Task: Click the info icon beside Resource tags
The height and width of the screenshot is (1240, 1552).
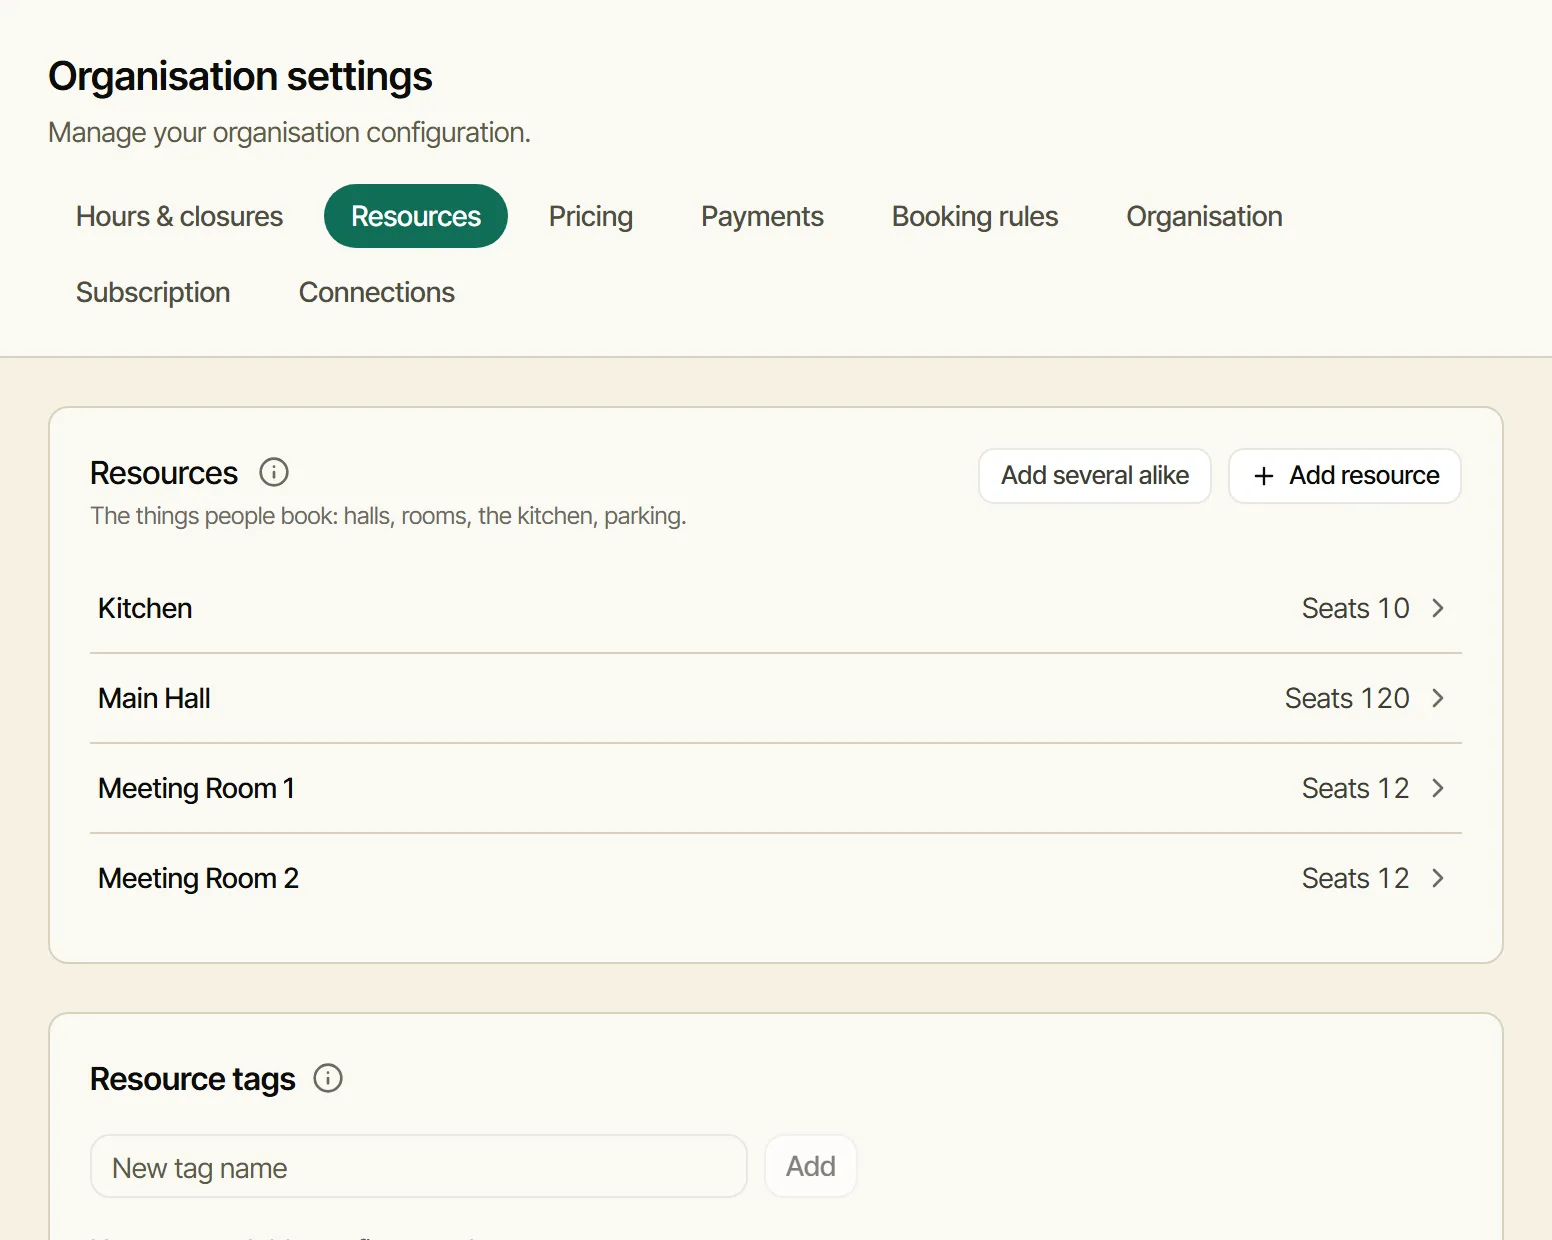Action: (x=328, y=1078)
